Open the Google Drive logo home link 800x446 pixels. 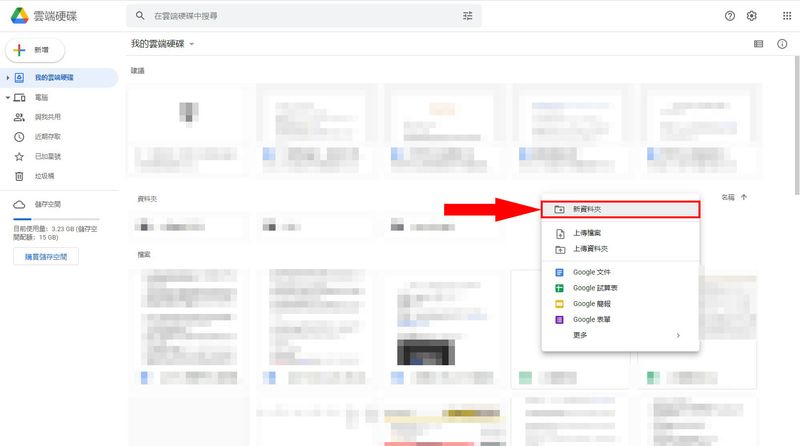pyautogui.click(x=44, y=16)
